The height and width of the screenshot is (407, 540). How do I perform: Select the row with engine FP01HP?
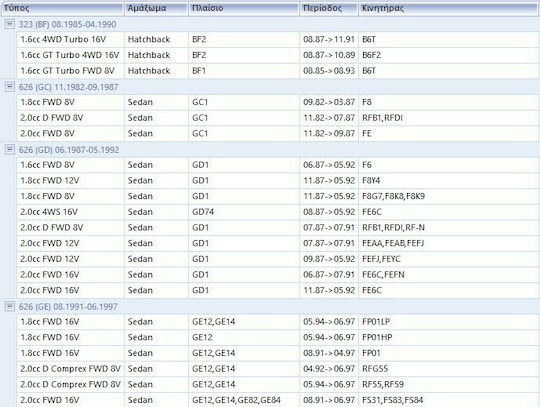click(278, 337)
